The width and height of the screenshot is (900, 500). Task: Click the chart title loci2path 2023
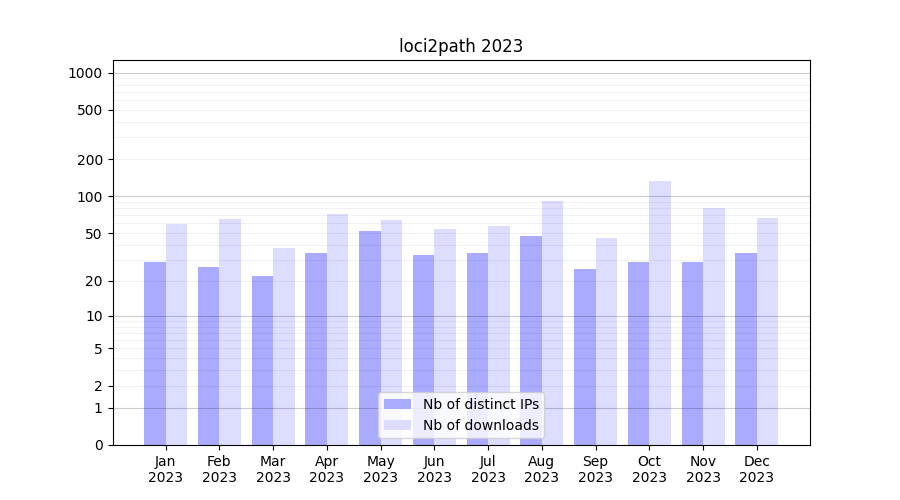pos(461,46)
